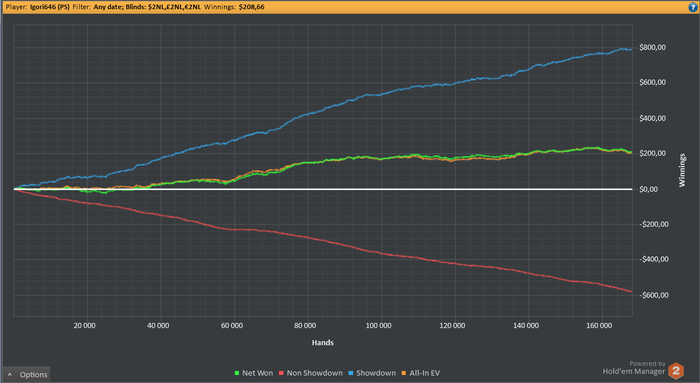Click the -$600,00 y-axis label
Image resolution: width=700 pixels, height=383 pixels.
(654, 295)
